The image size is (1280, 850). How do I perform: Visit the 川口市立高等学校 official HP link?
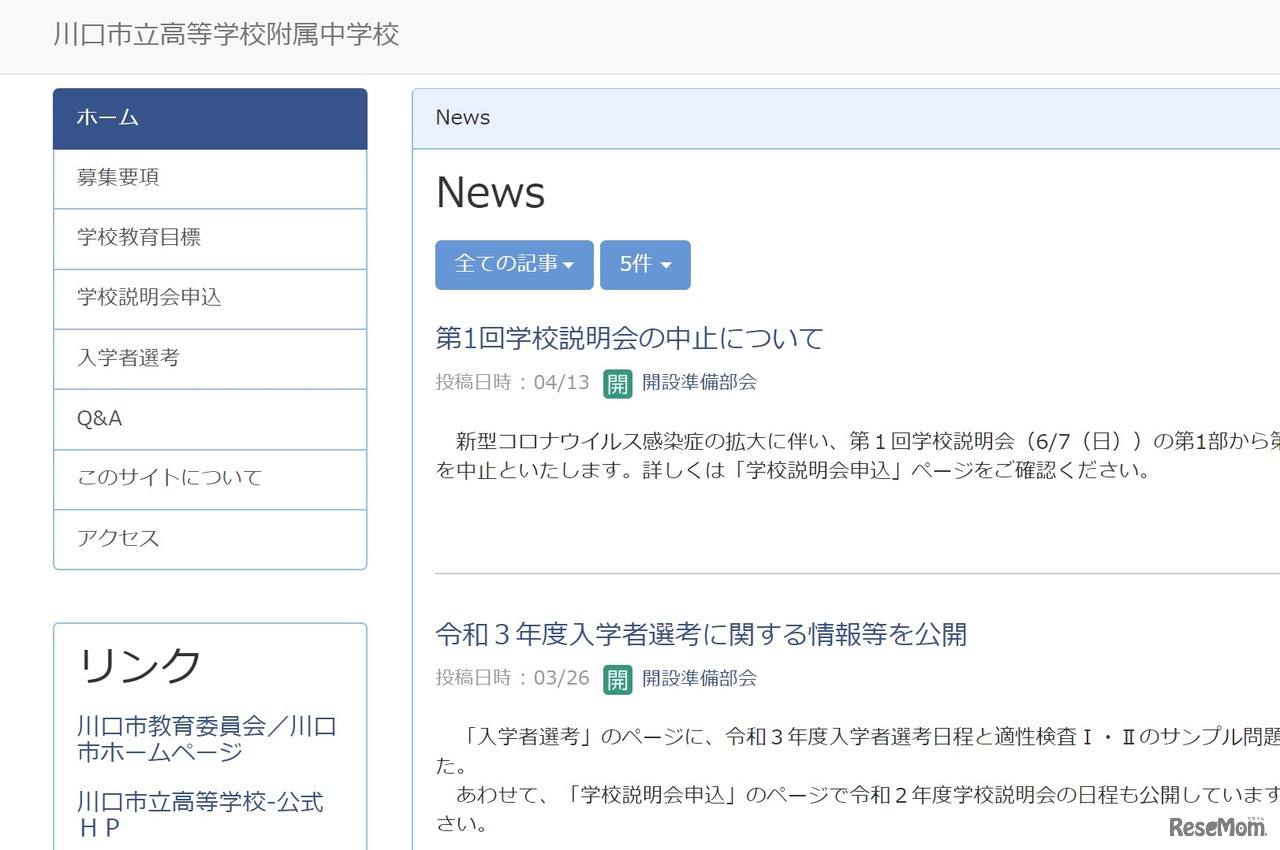coord(199,813)
